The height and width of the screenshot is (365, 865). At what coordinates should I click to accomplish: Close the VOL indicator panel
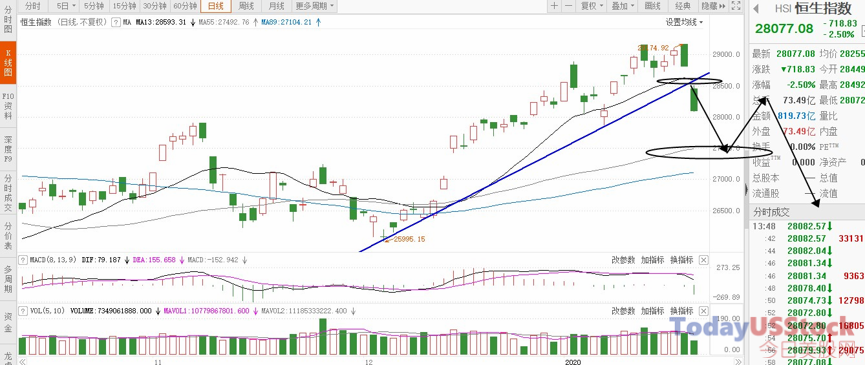point(703,310)
